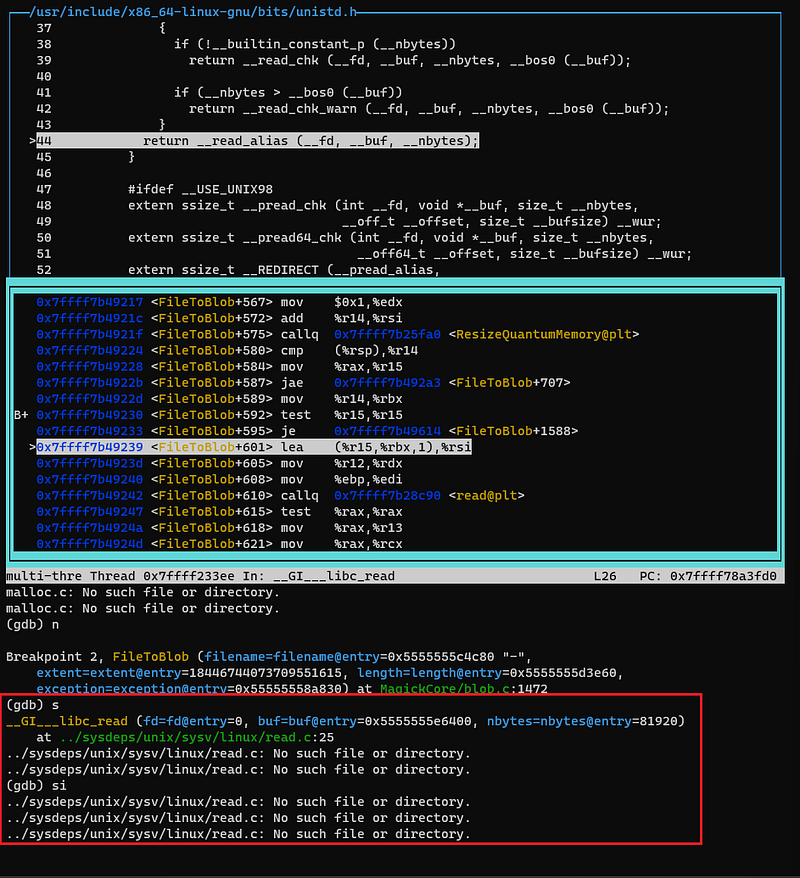Click the lea instruction at FileToBlob+601
The height and width of the screenshot is (878, 800).
point(376,447)
